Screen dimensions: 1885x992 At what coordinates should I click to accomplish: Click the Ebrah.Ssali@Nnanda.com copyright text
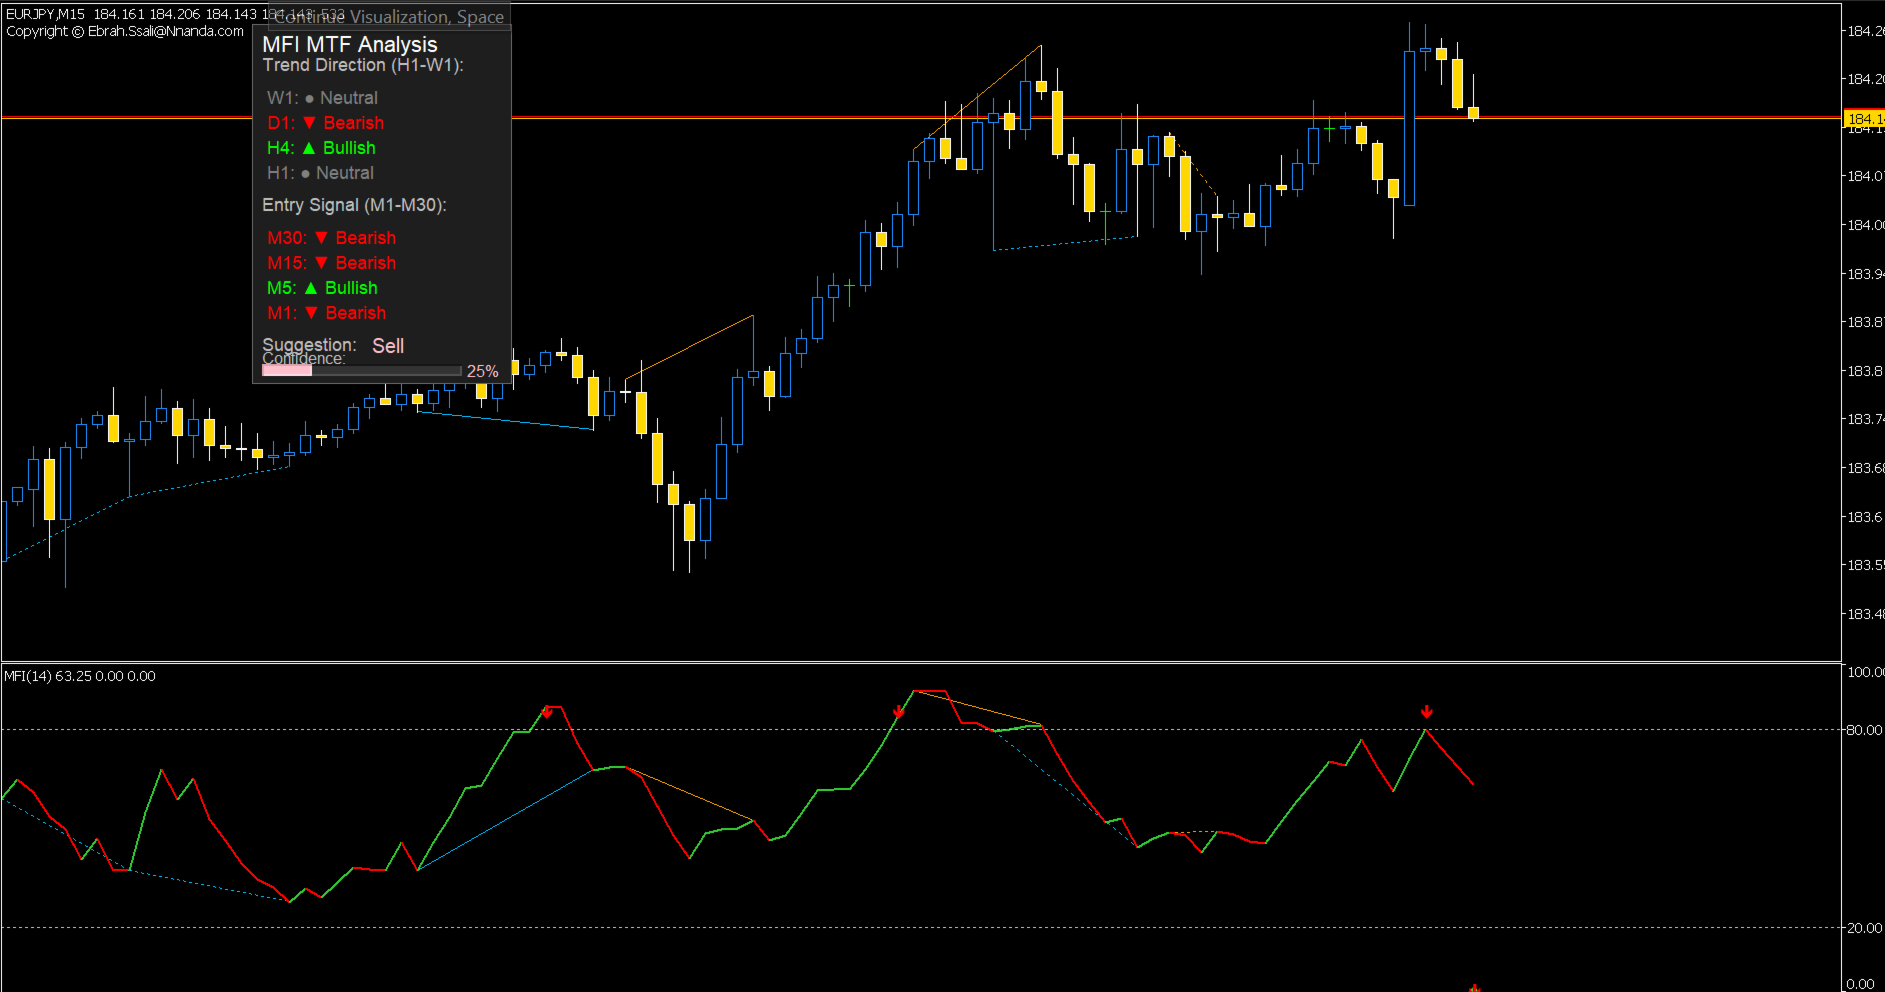tap(125, 31)
